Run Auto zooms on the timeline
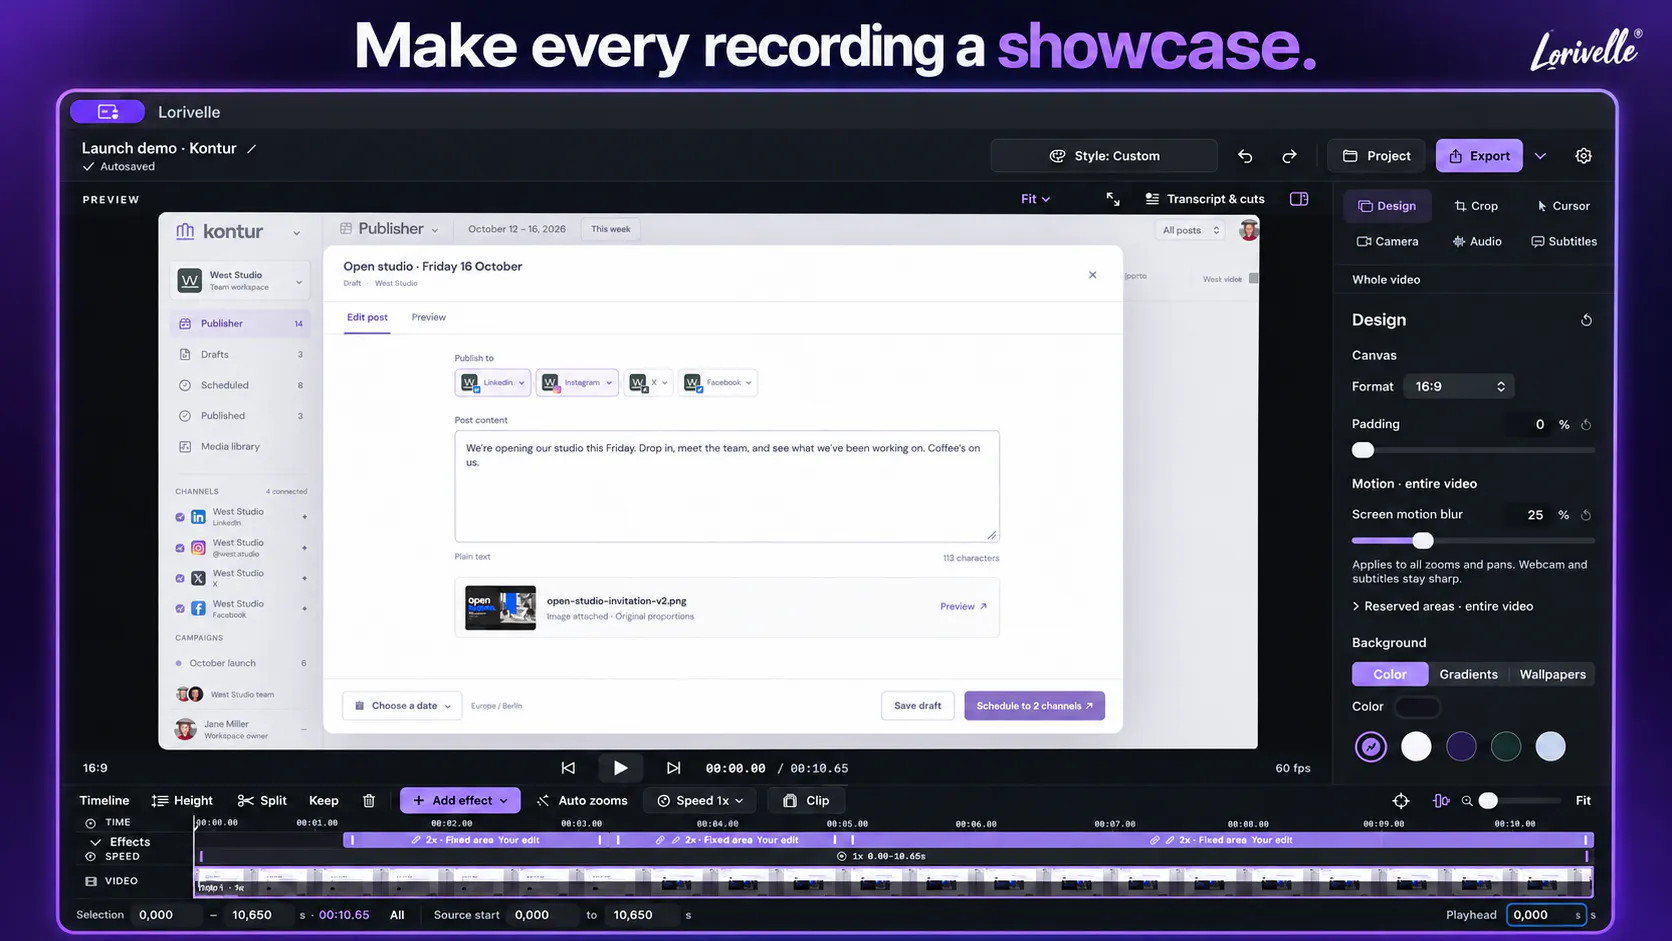 point(582,800)
